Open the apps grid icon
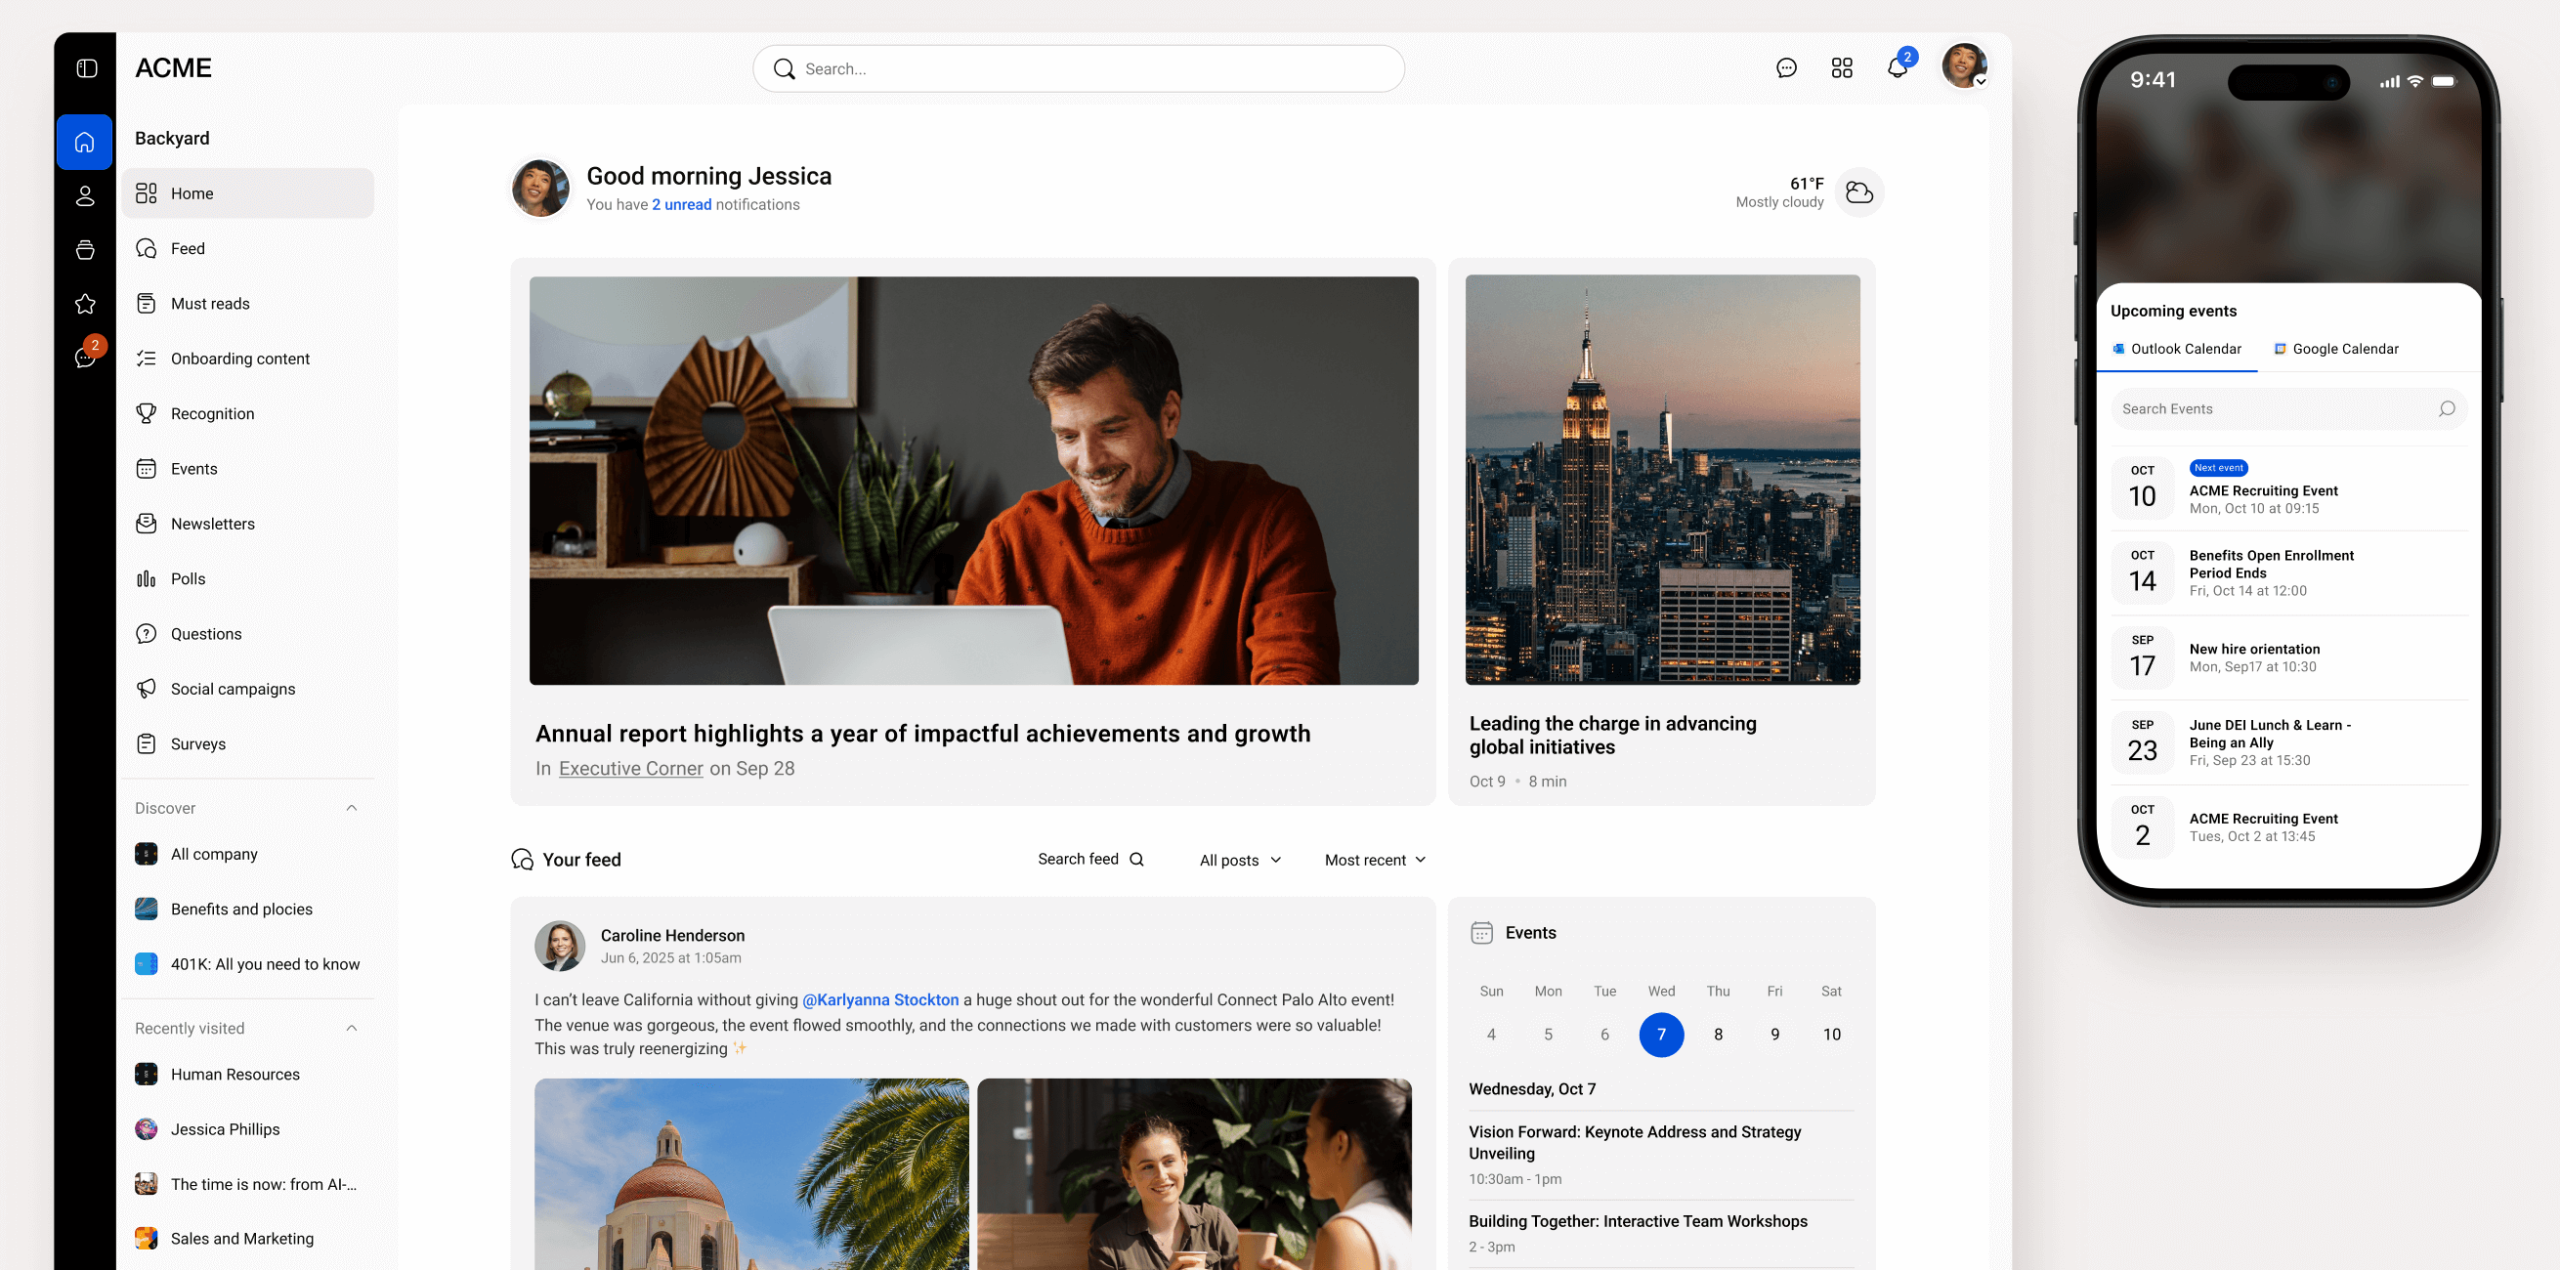Screen dimensions: 2560x1270 [x=1841, y=68]
